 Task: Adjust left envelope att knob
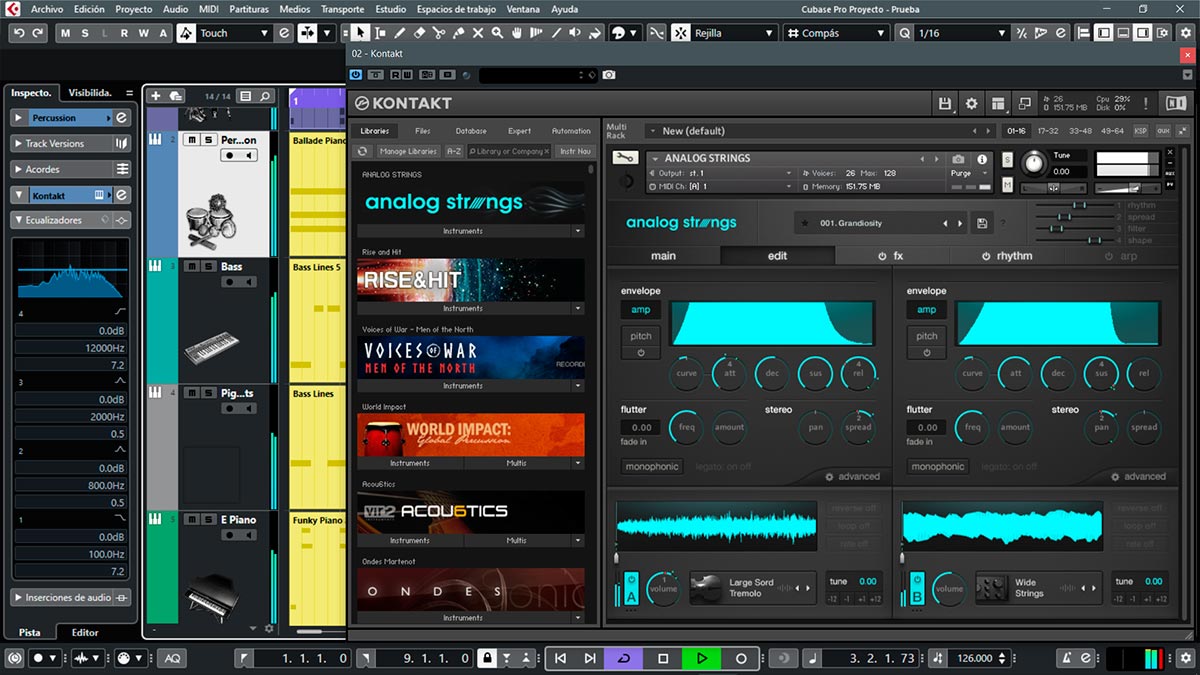coord(729,373)
